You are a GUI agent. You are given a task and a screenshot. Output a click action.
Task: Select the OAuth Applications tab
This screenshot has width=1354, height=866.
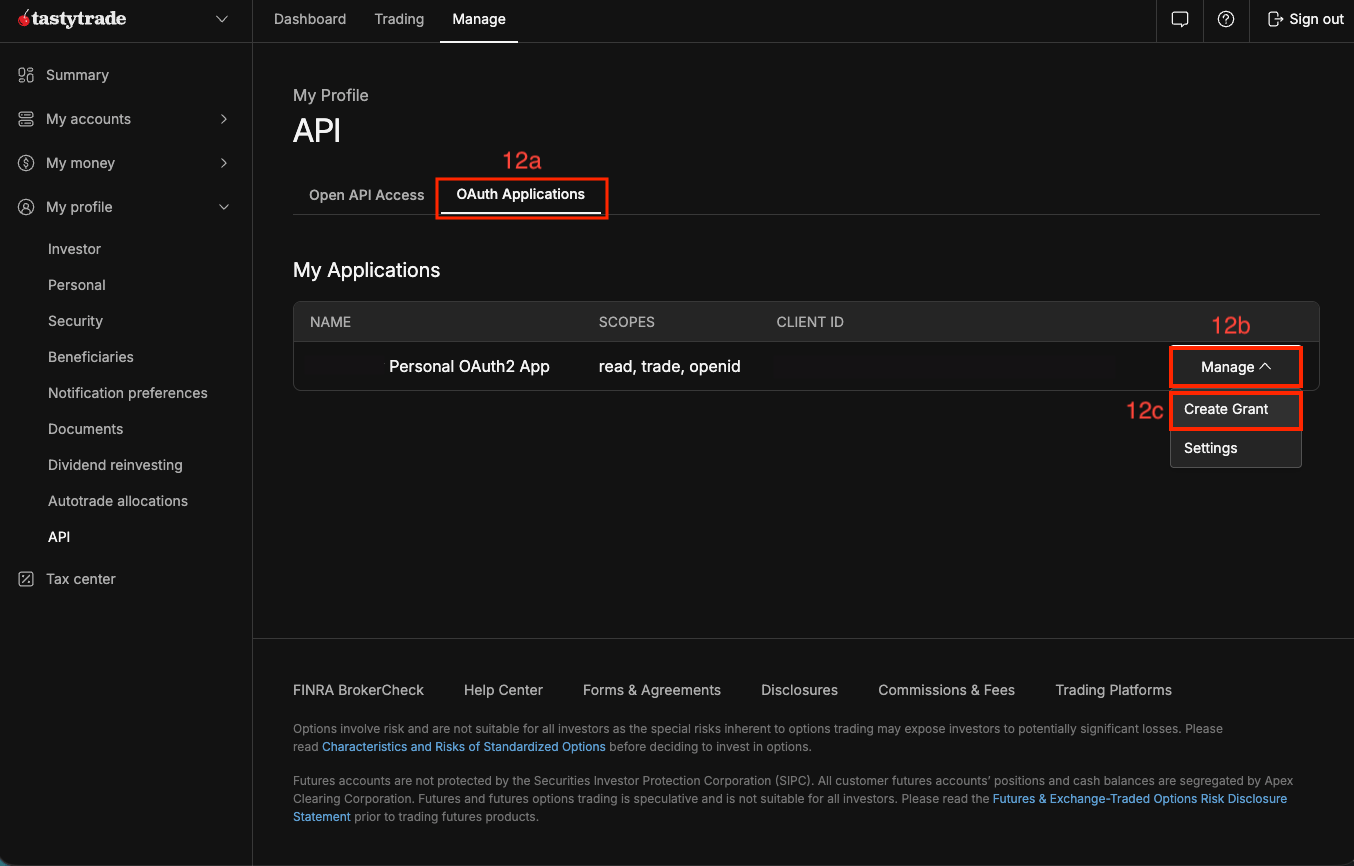click(521, 194)
